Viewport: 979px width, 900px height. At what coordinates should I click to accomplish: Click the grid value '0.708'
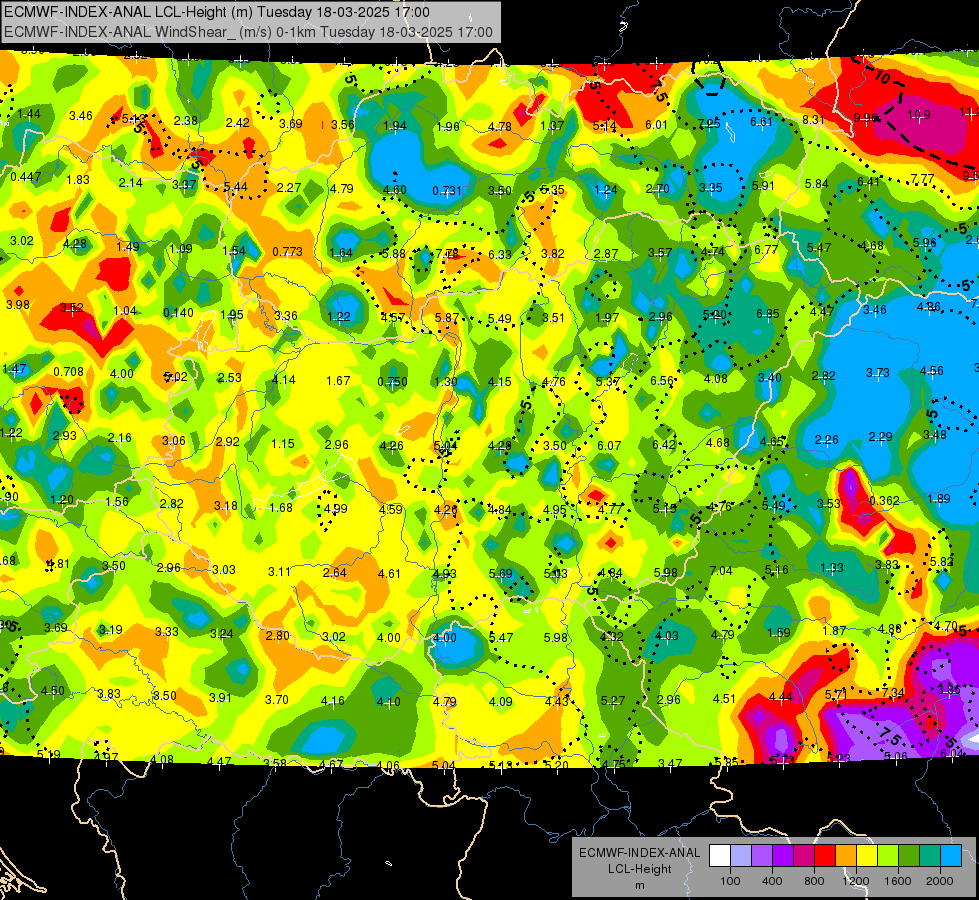pos(68,372)
